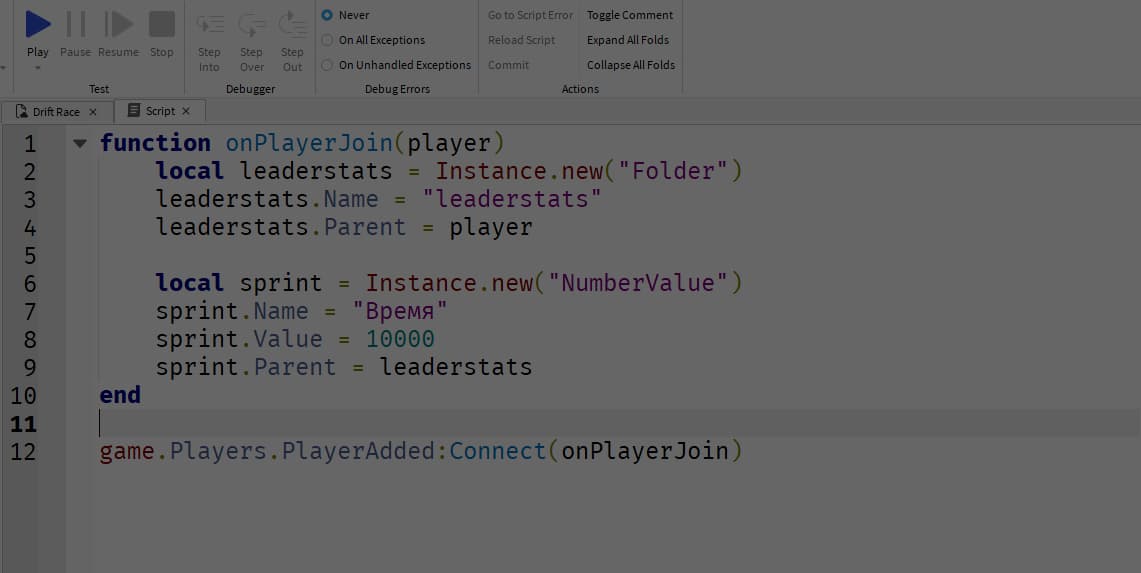Screen dimensions: 1141x573
Task: Place cursor on line 12 code
Action: [420, 452]
